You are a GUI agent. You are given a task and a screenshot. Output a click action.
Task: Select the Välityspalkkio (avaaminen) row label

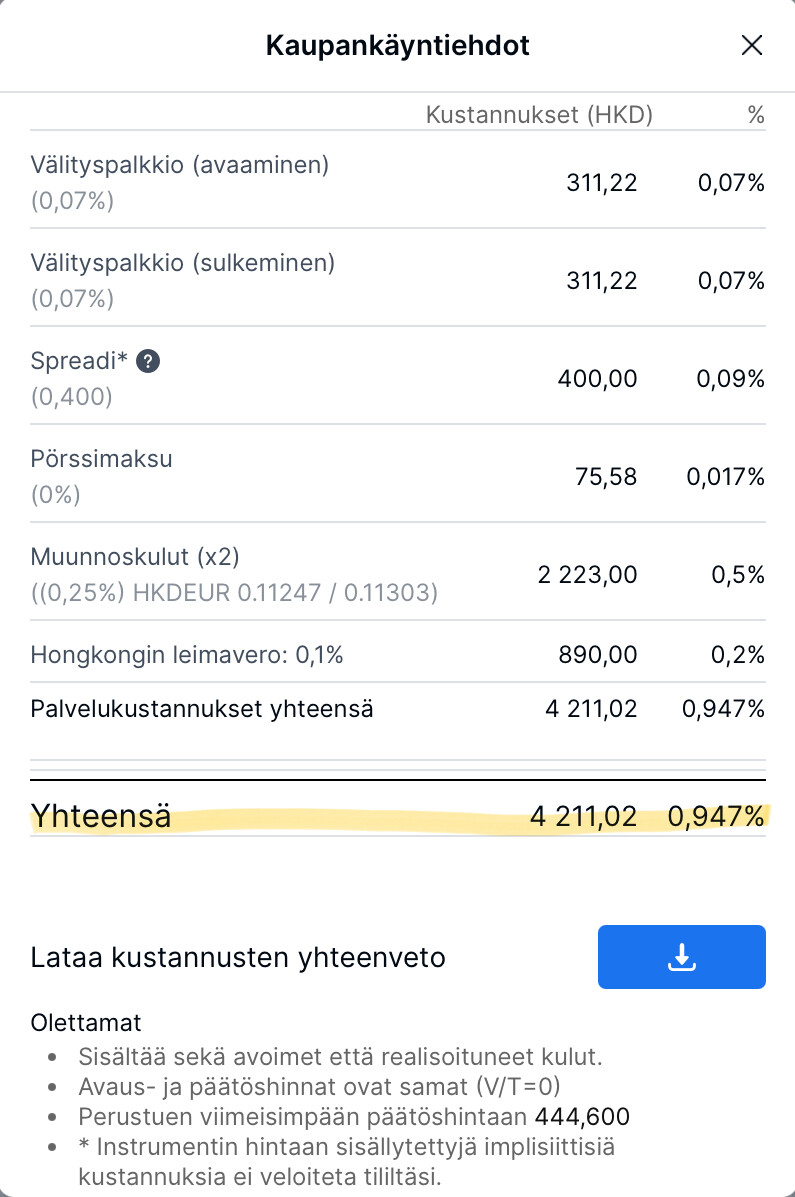click(x=180, y=165)
